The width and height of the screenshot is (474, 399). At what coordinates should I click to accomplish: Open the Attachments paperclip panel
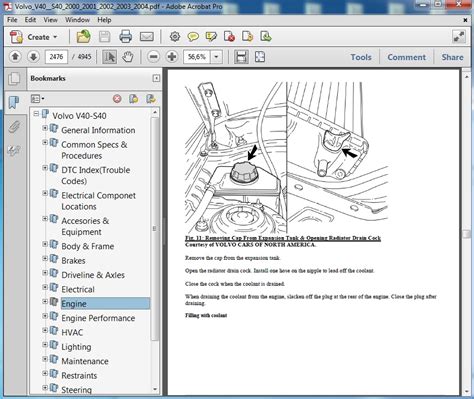[14, 127]
